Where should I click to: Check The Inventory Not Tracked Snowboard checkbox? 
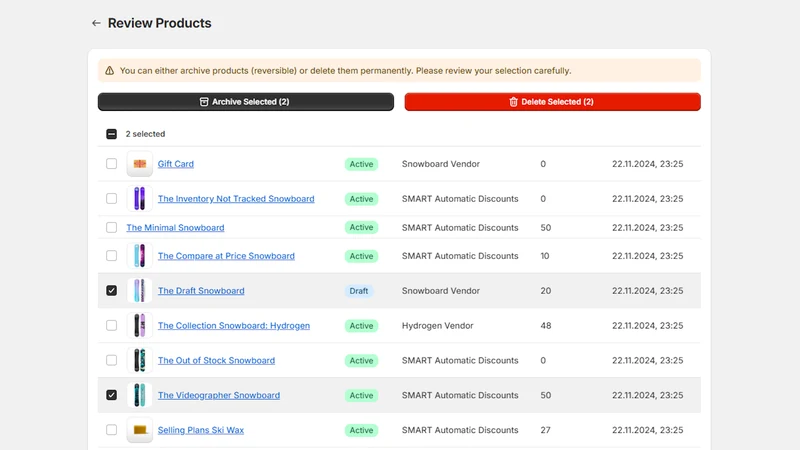tap(111, 198)
